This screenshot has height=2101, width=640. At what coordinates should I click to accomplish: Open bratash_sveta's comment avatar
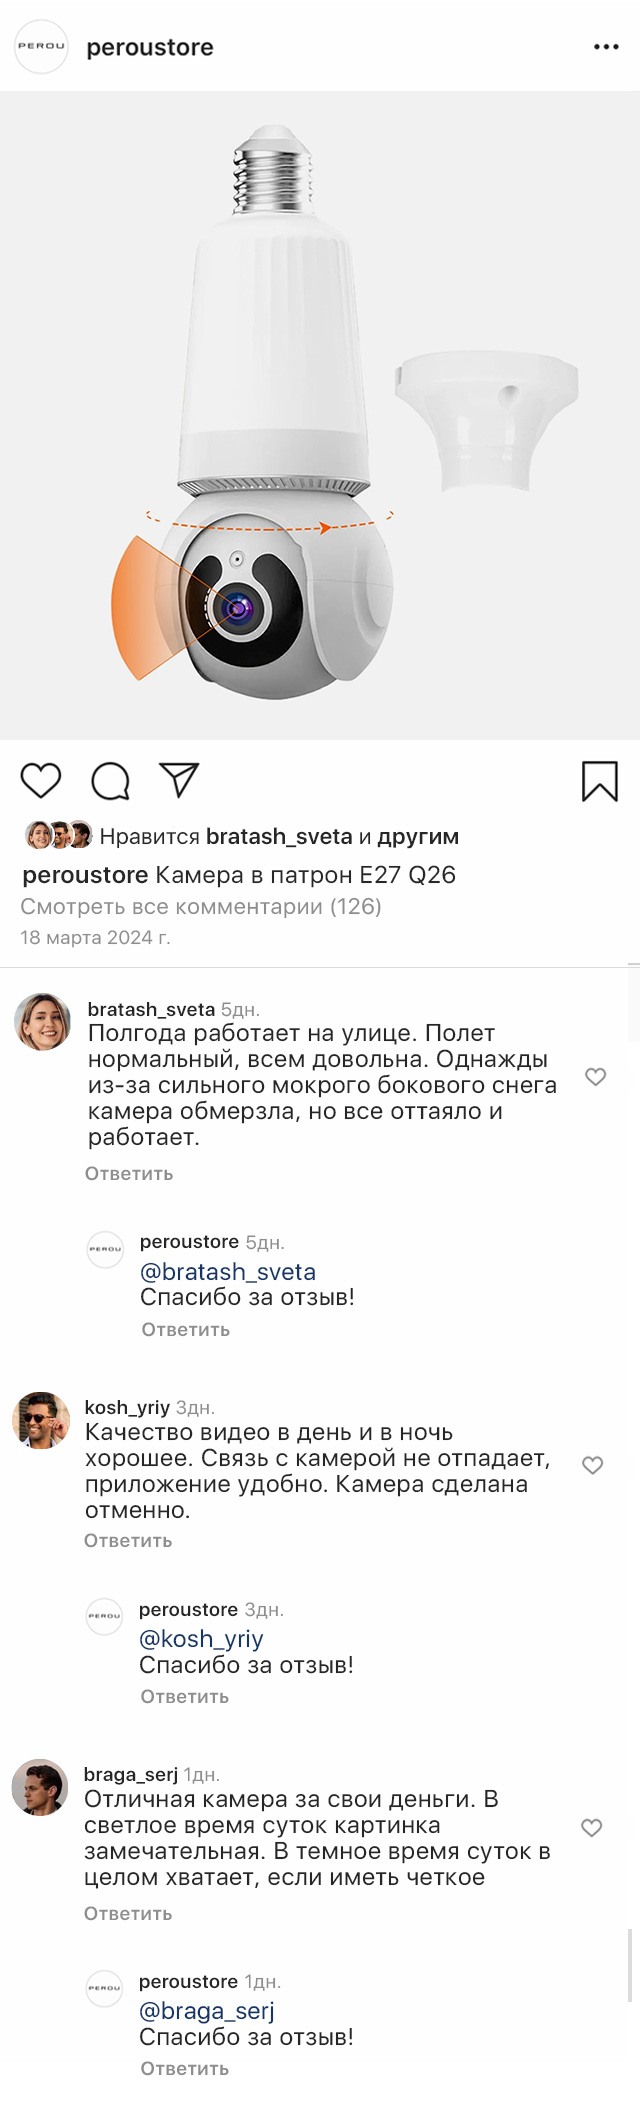tap(42, 1022)
